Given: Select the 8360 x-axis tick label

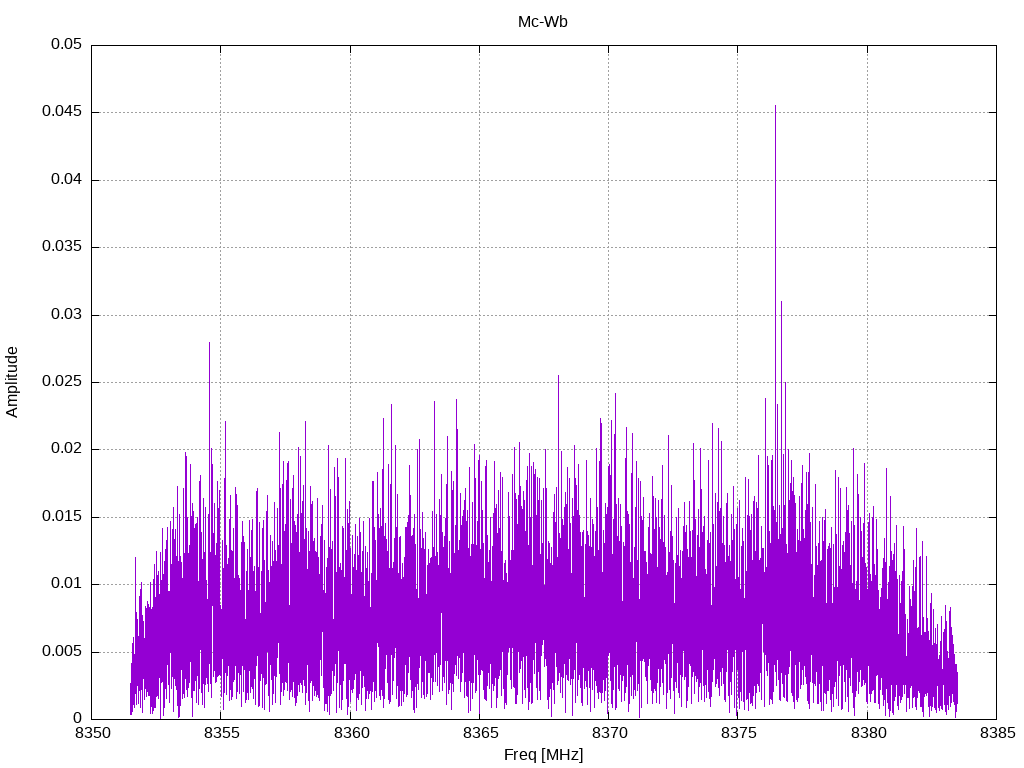Looking at the screenshot, I should [350, 733].
